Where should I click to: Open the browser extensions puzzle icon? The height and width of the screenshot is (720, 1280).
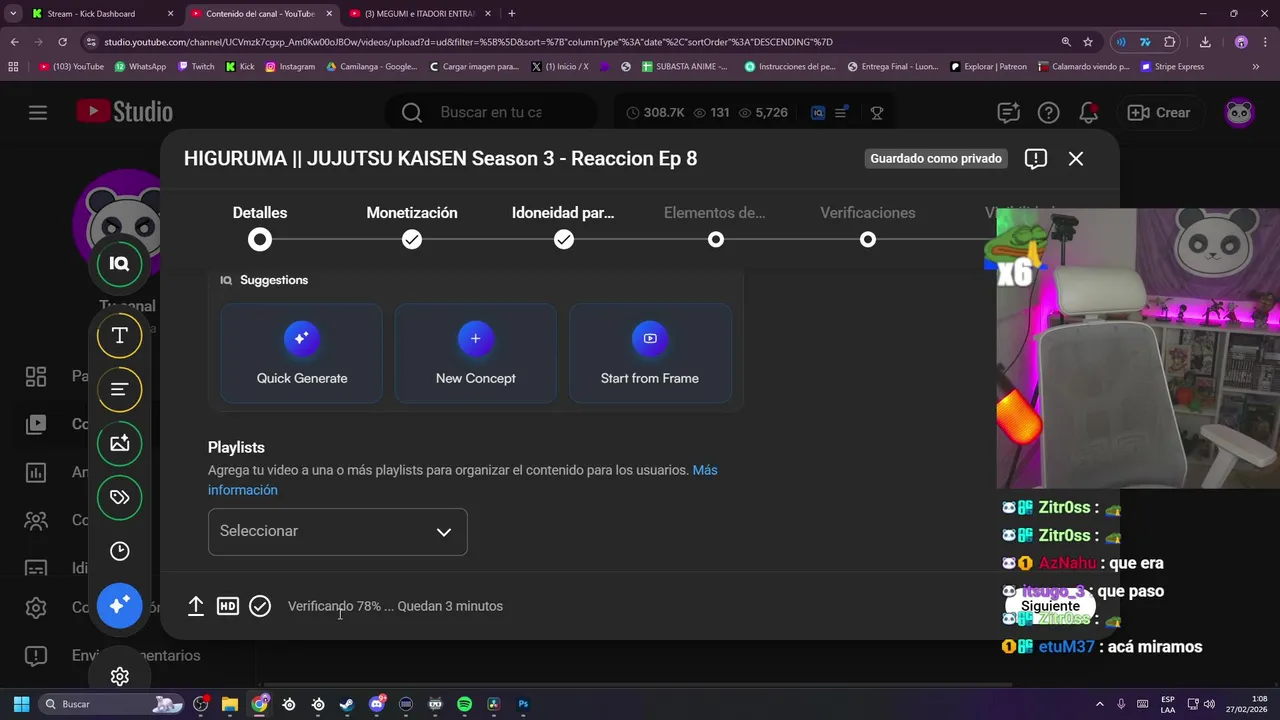click(x=1170, y=42)
